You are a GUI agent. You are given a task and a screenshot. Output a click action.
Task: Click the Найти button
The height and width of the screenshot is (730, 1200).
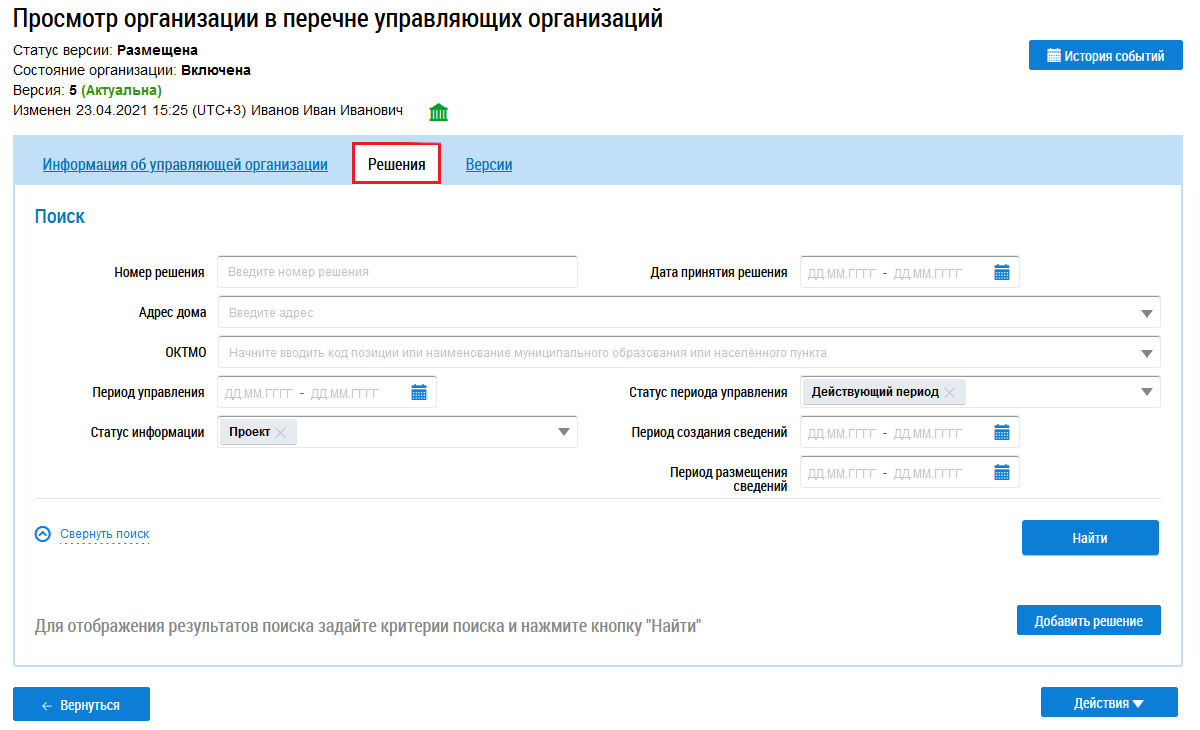tap(1090, 538)
